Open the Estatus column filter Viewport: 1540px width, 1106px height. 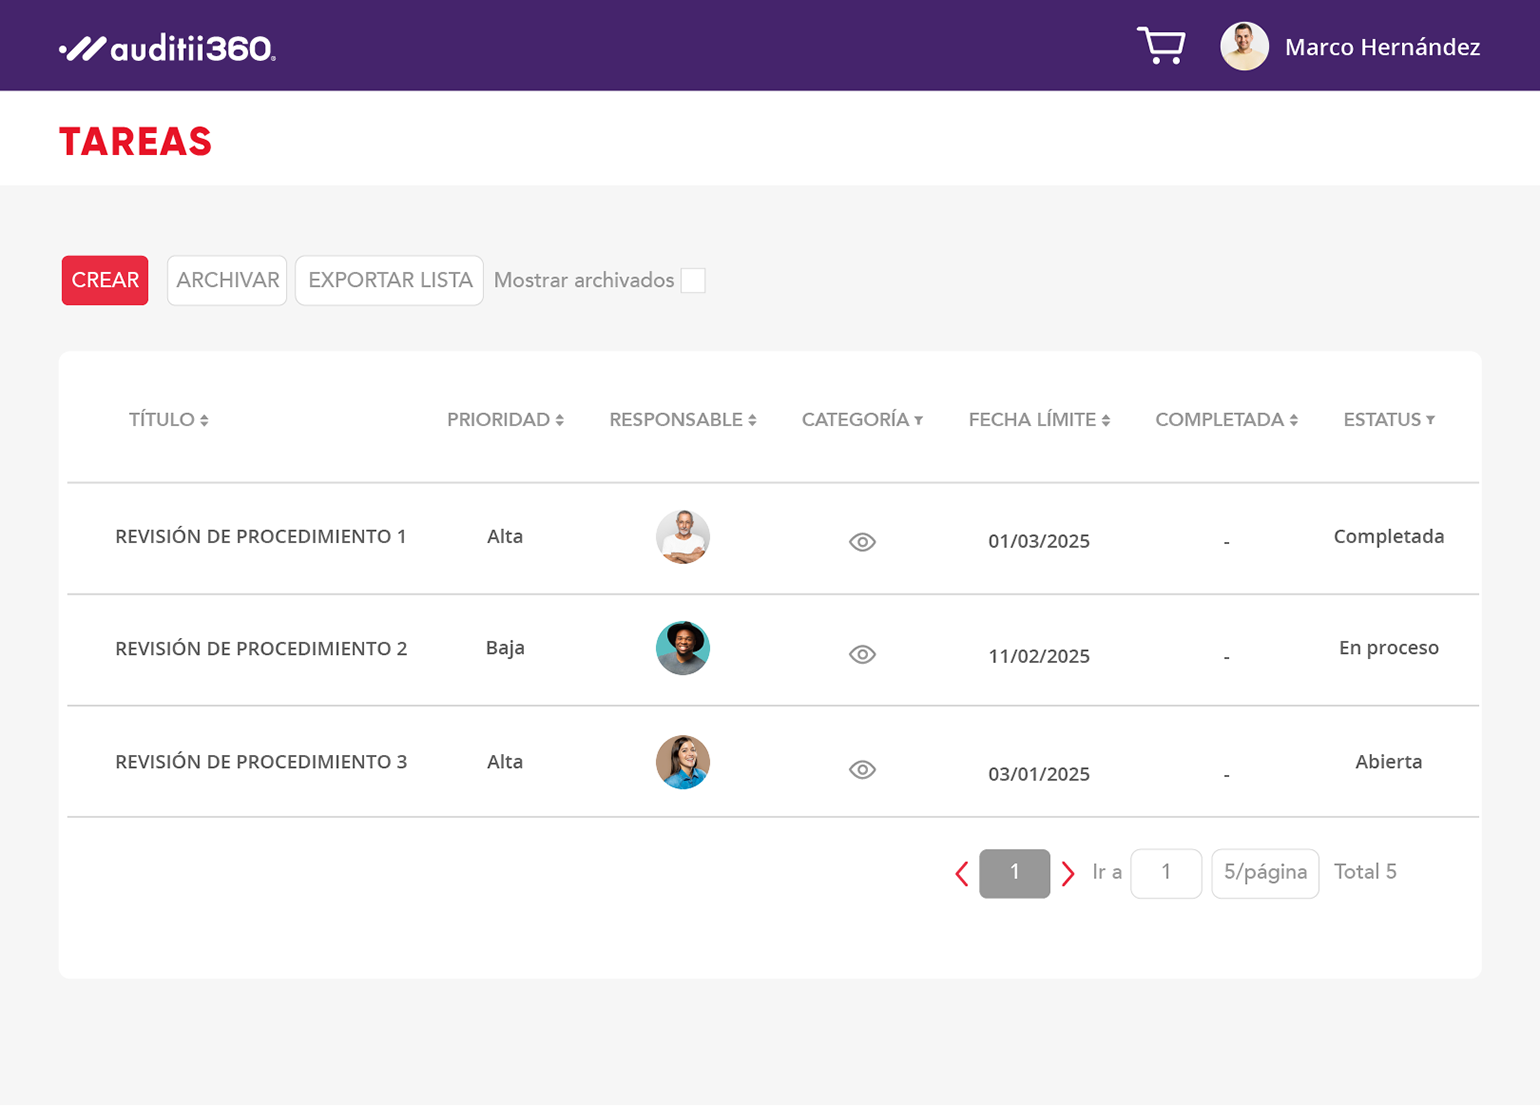[x=1430, y=420]
